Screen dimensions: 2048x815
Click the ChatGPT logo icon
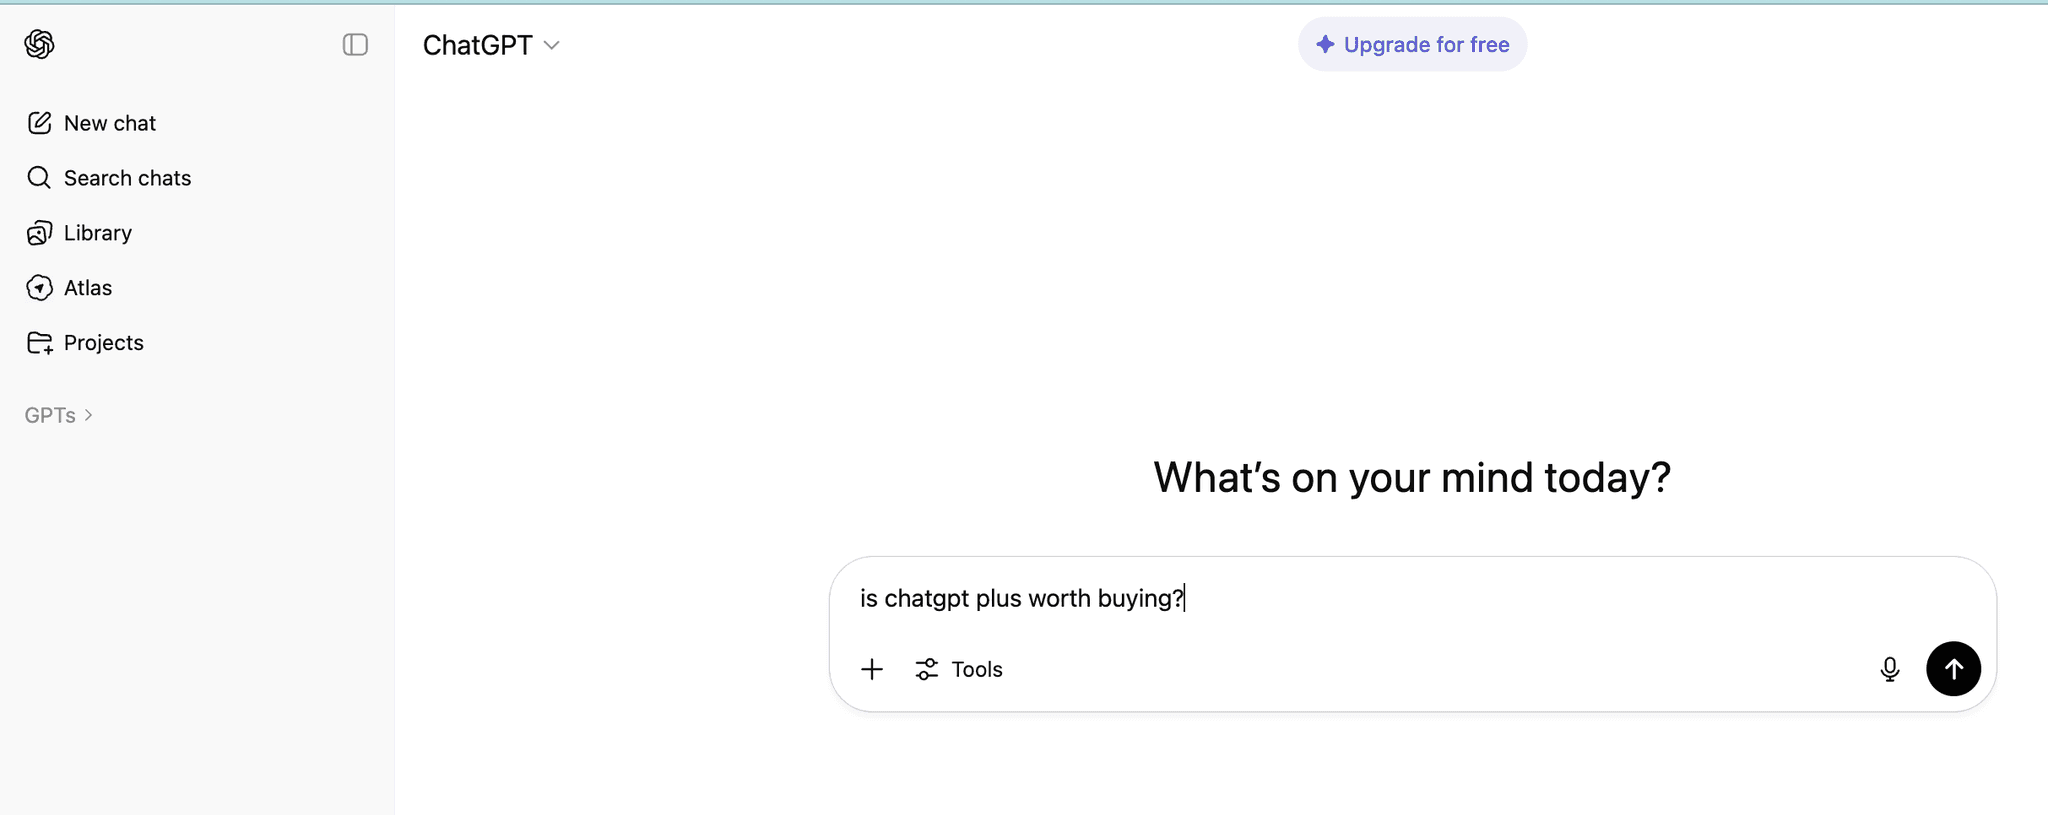[39, 44]
